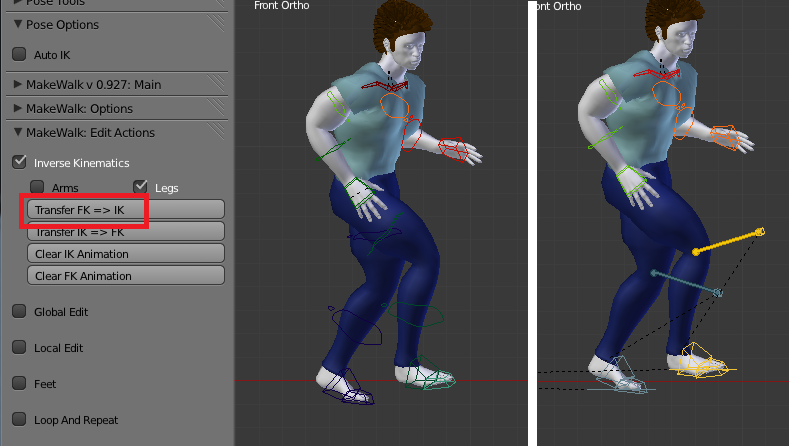Uncheck the Inverse Kinematics option
789x446 pixels.
[x=19, y=162]
